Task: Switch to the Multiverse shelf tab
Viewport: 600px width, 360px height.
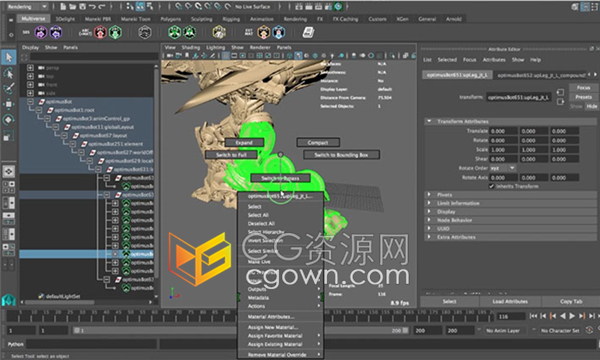Action: 33,19
